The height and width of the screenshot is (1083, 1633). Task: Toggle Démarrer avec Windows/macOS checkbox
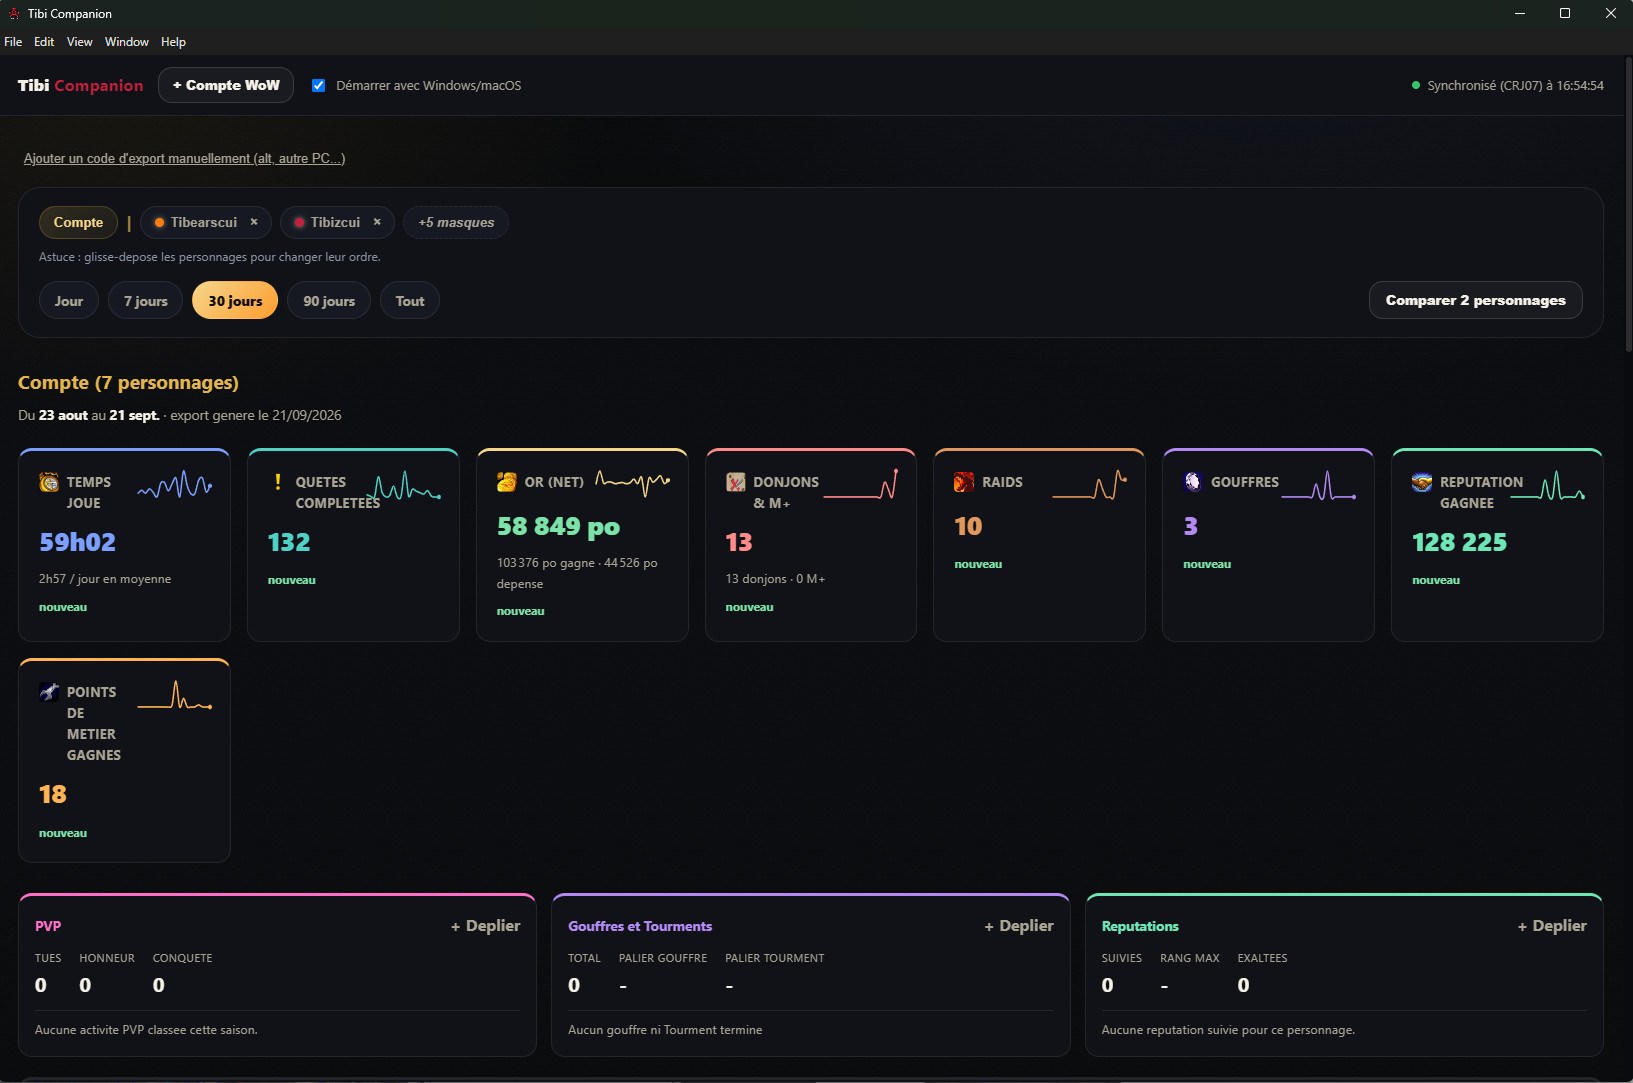pos(318,85)
